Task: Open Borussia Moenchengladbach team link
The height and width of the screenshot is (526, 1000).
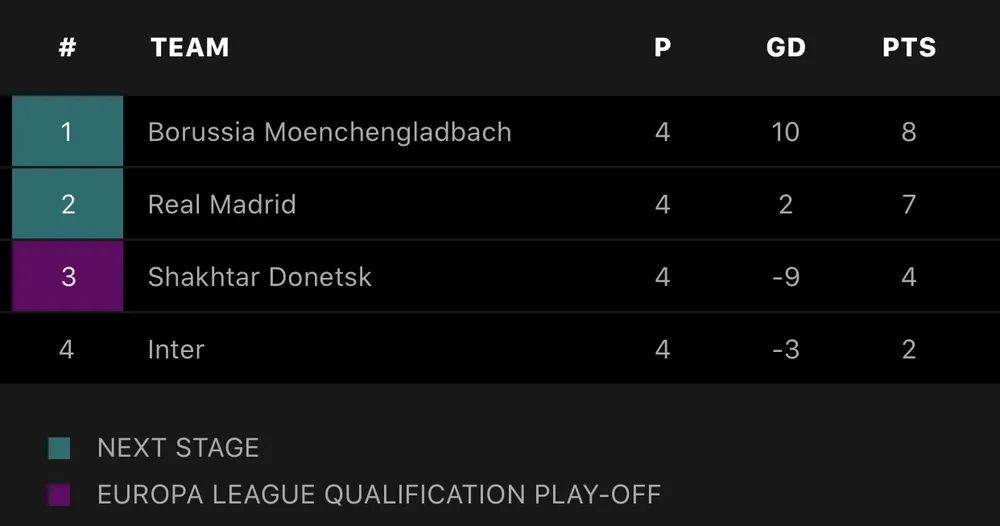Action: (x=329, y=132)
